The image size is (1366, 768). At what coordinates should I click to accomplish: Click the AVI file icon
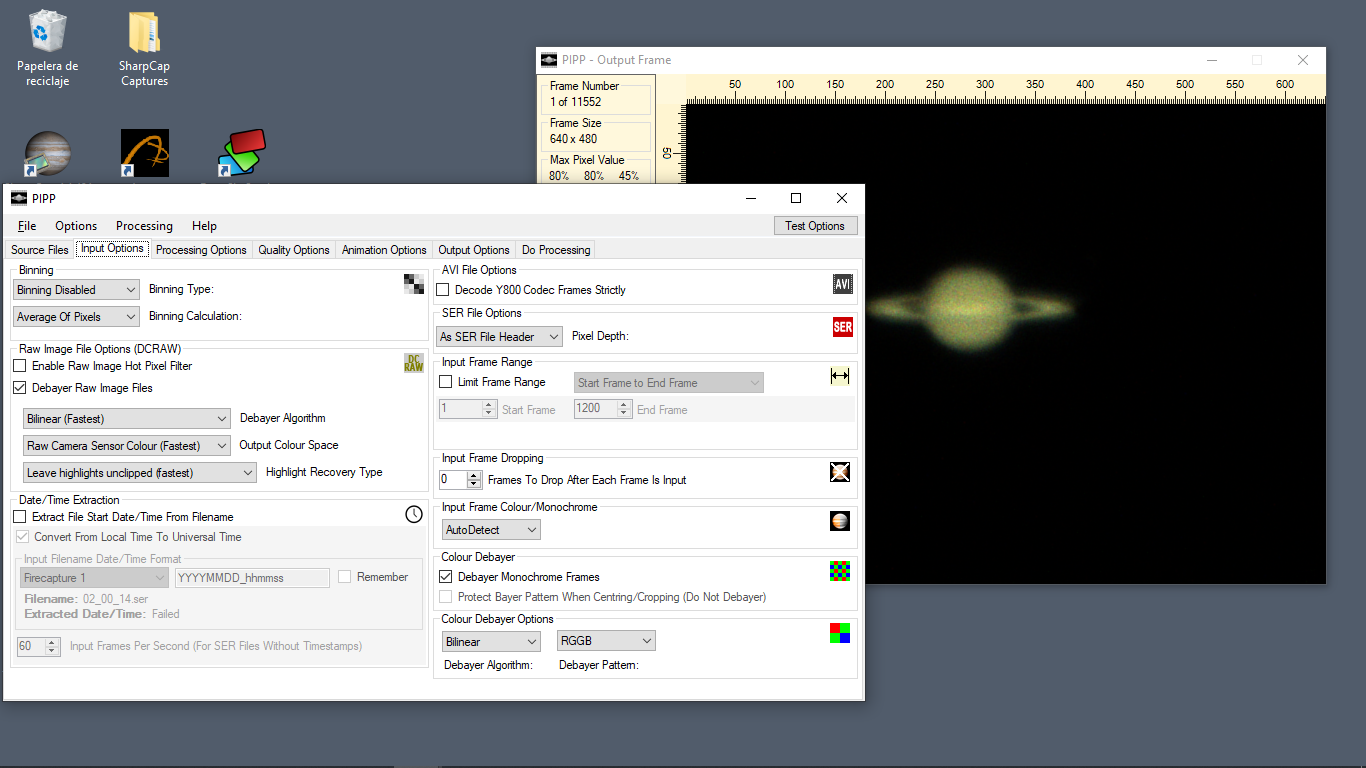tap(843, 285)
